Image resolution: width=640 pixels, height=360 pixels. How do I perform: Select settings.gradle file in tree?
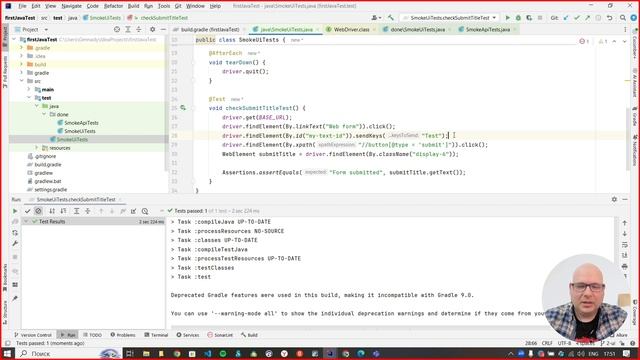point(51,190)
